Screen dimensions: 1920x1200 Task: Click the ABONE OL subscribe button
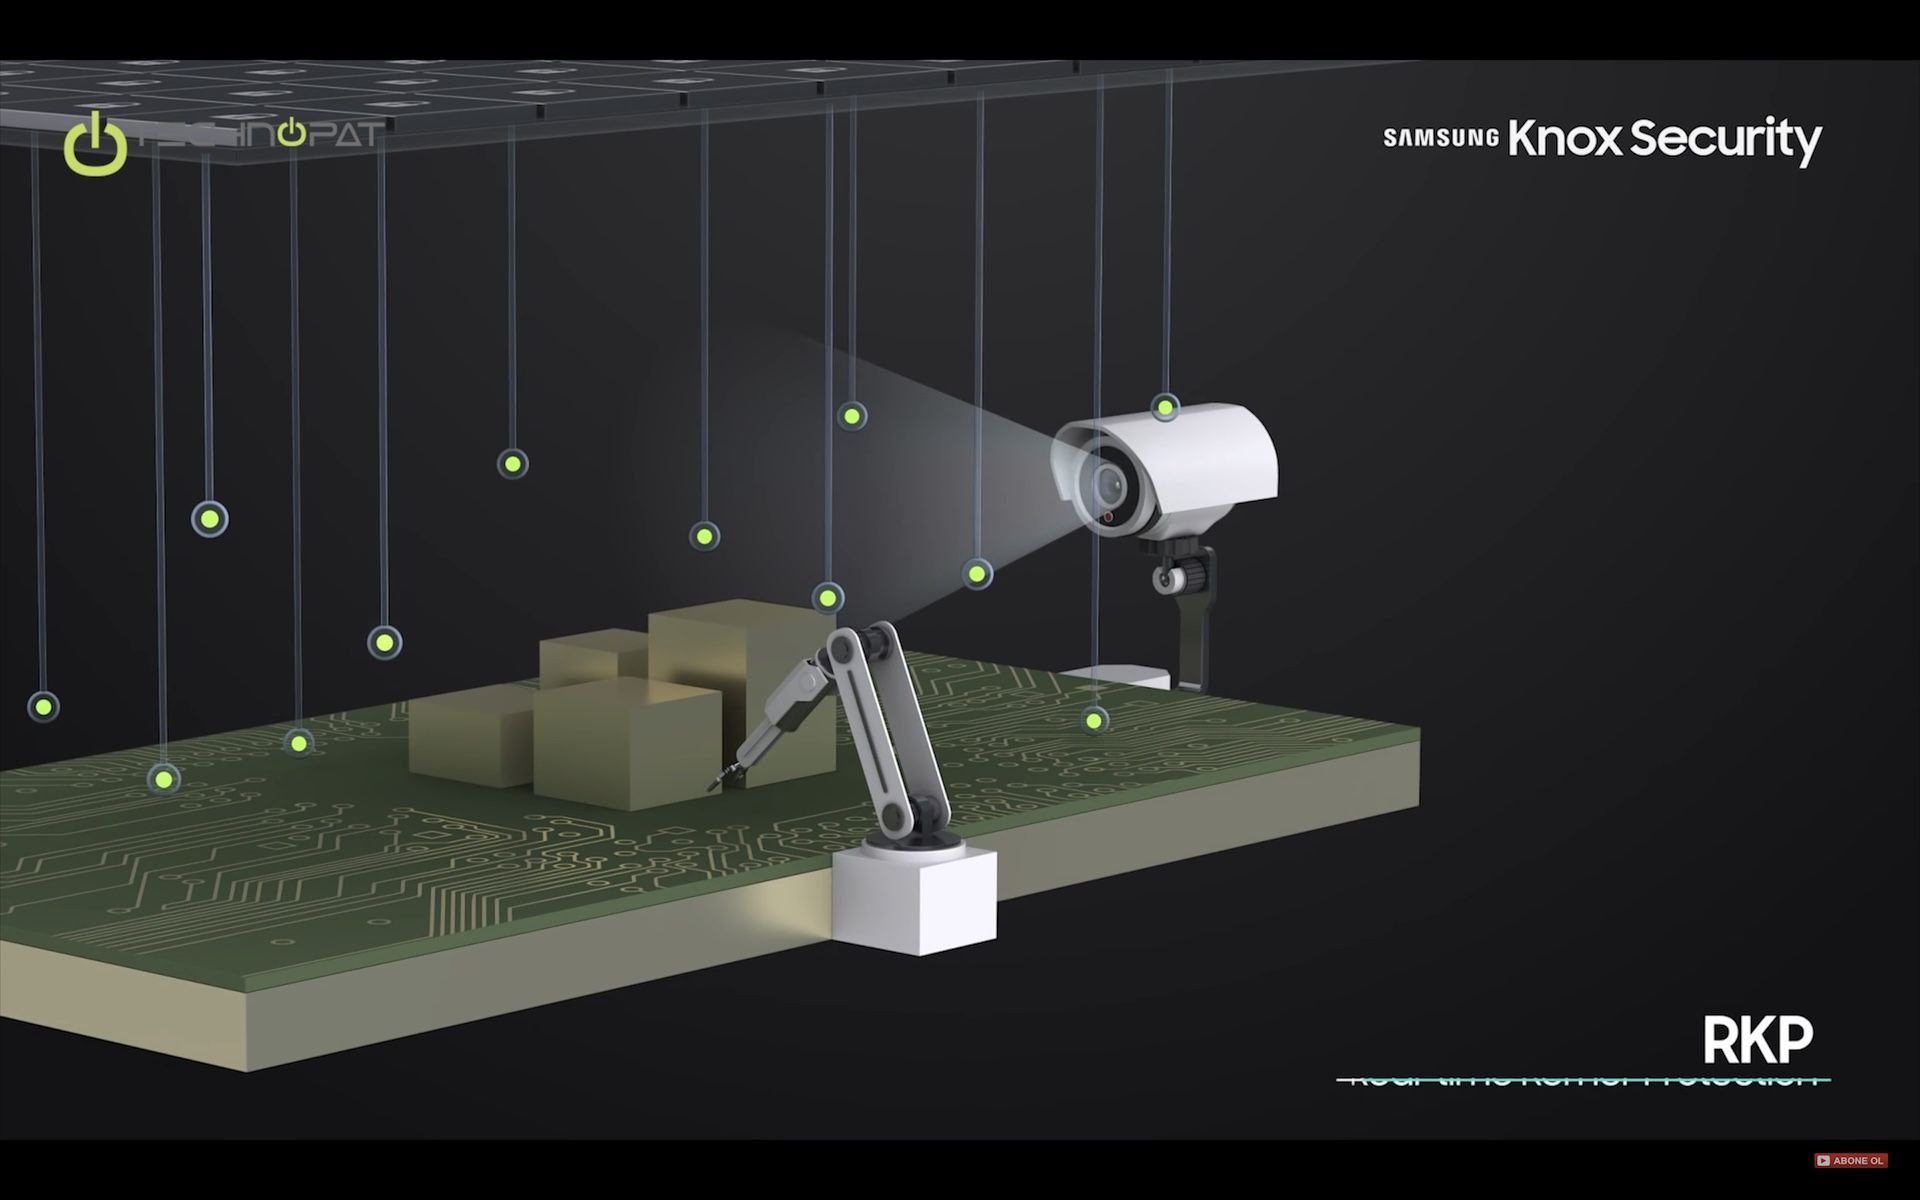[1850, 1161]
